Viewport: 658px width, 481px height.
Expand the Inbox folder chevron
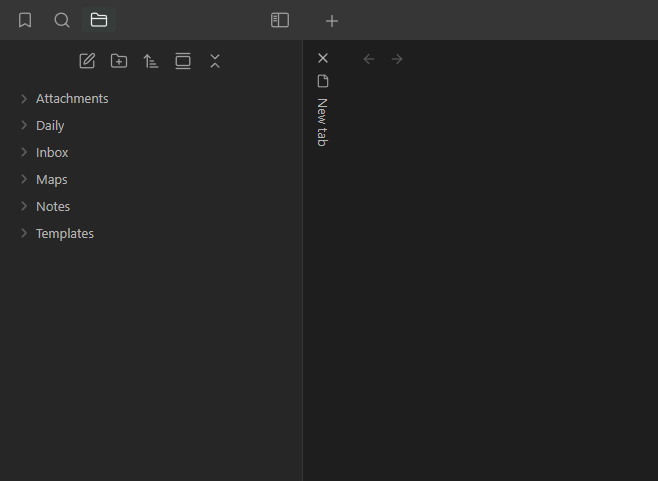pos(24,152)
